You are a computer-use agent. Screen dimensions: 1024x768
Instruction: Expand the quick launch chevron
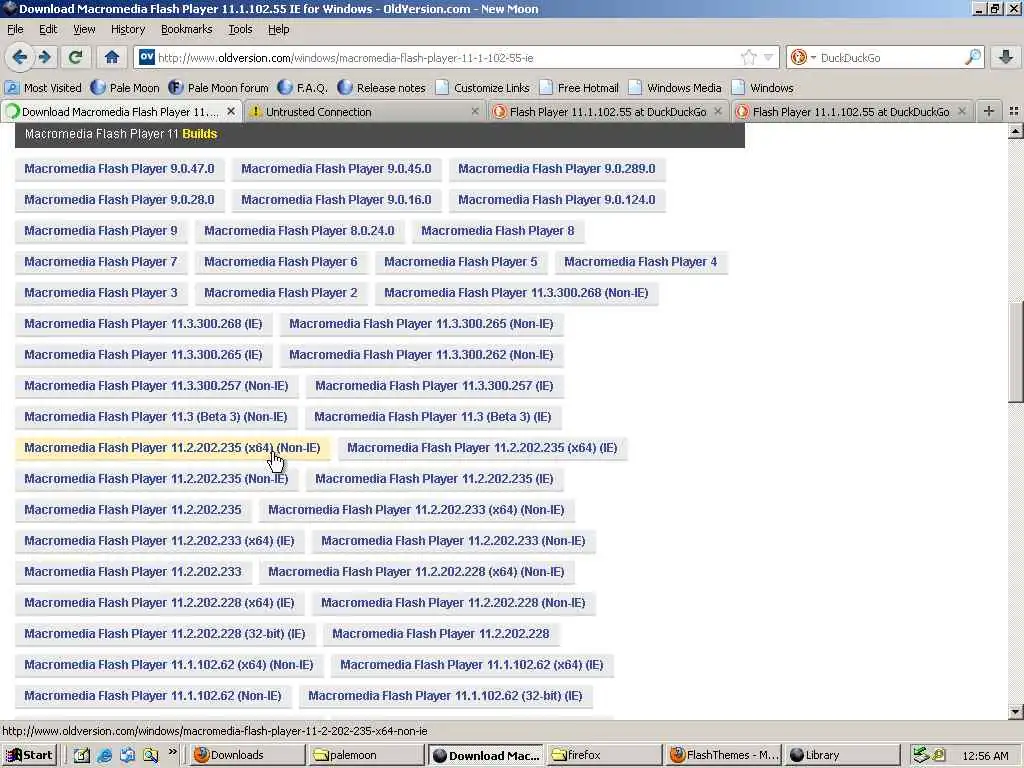click(x=172, y=752)
